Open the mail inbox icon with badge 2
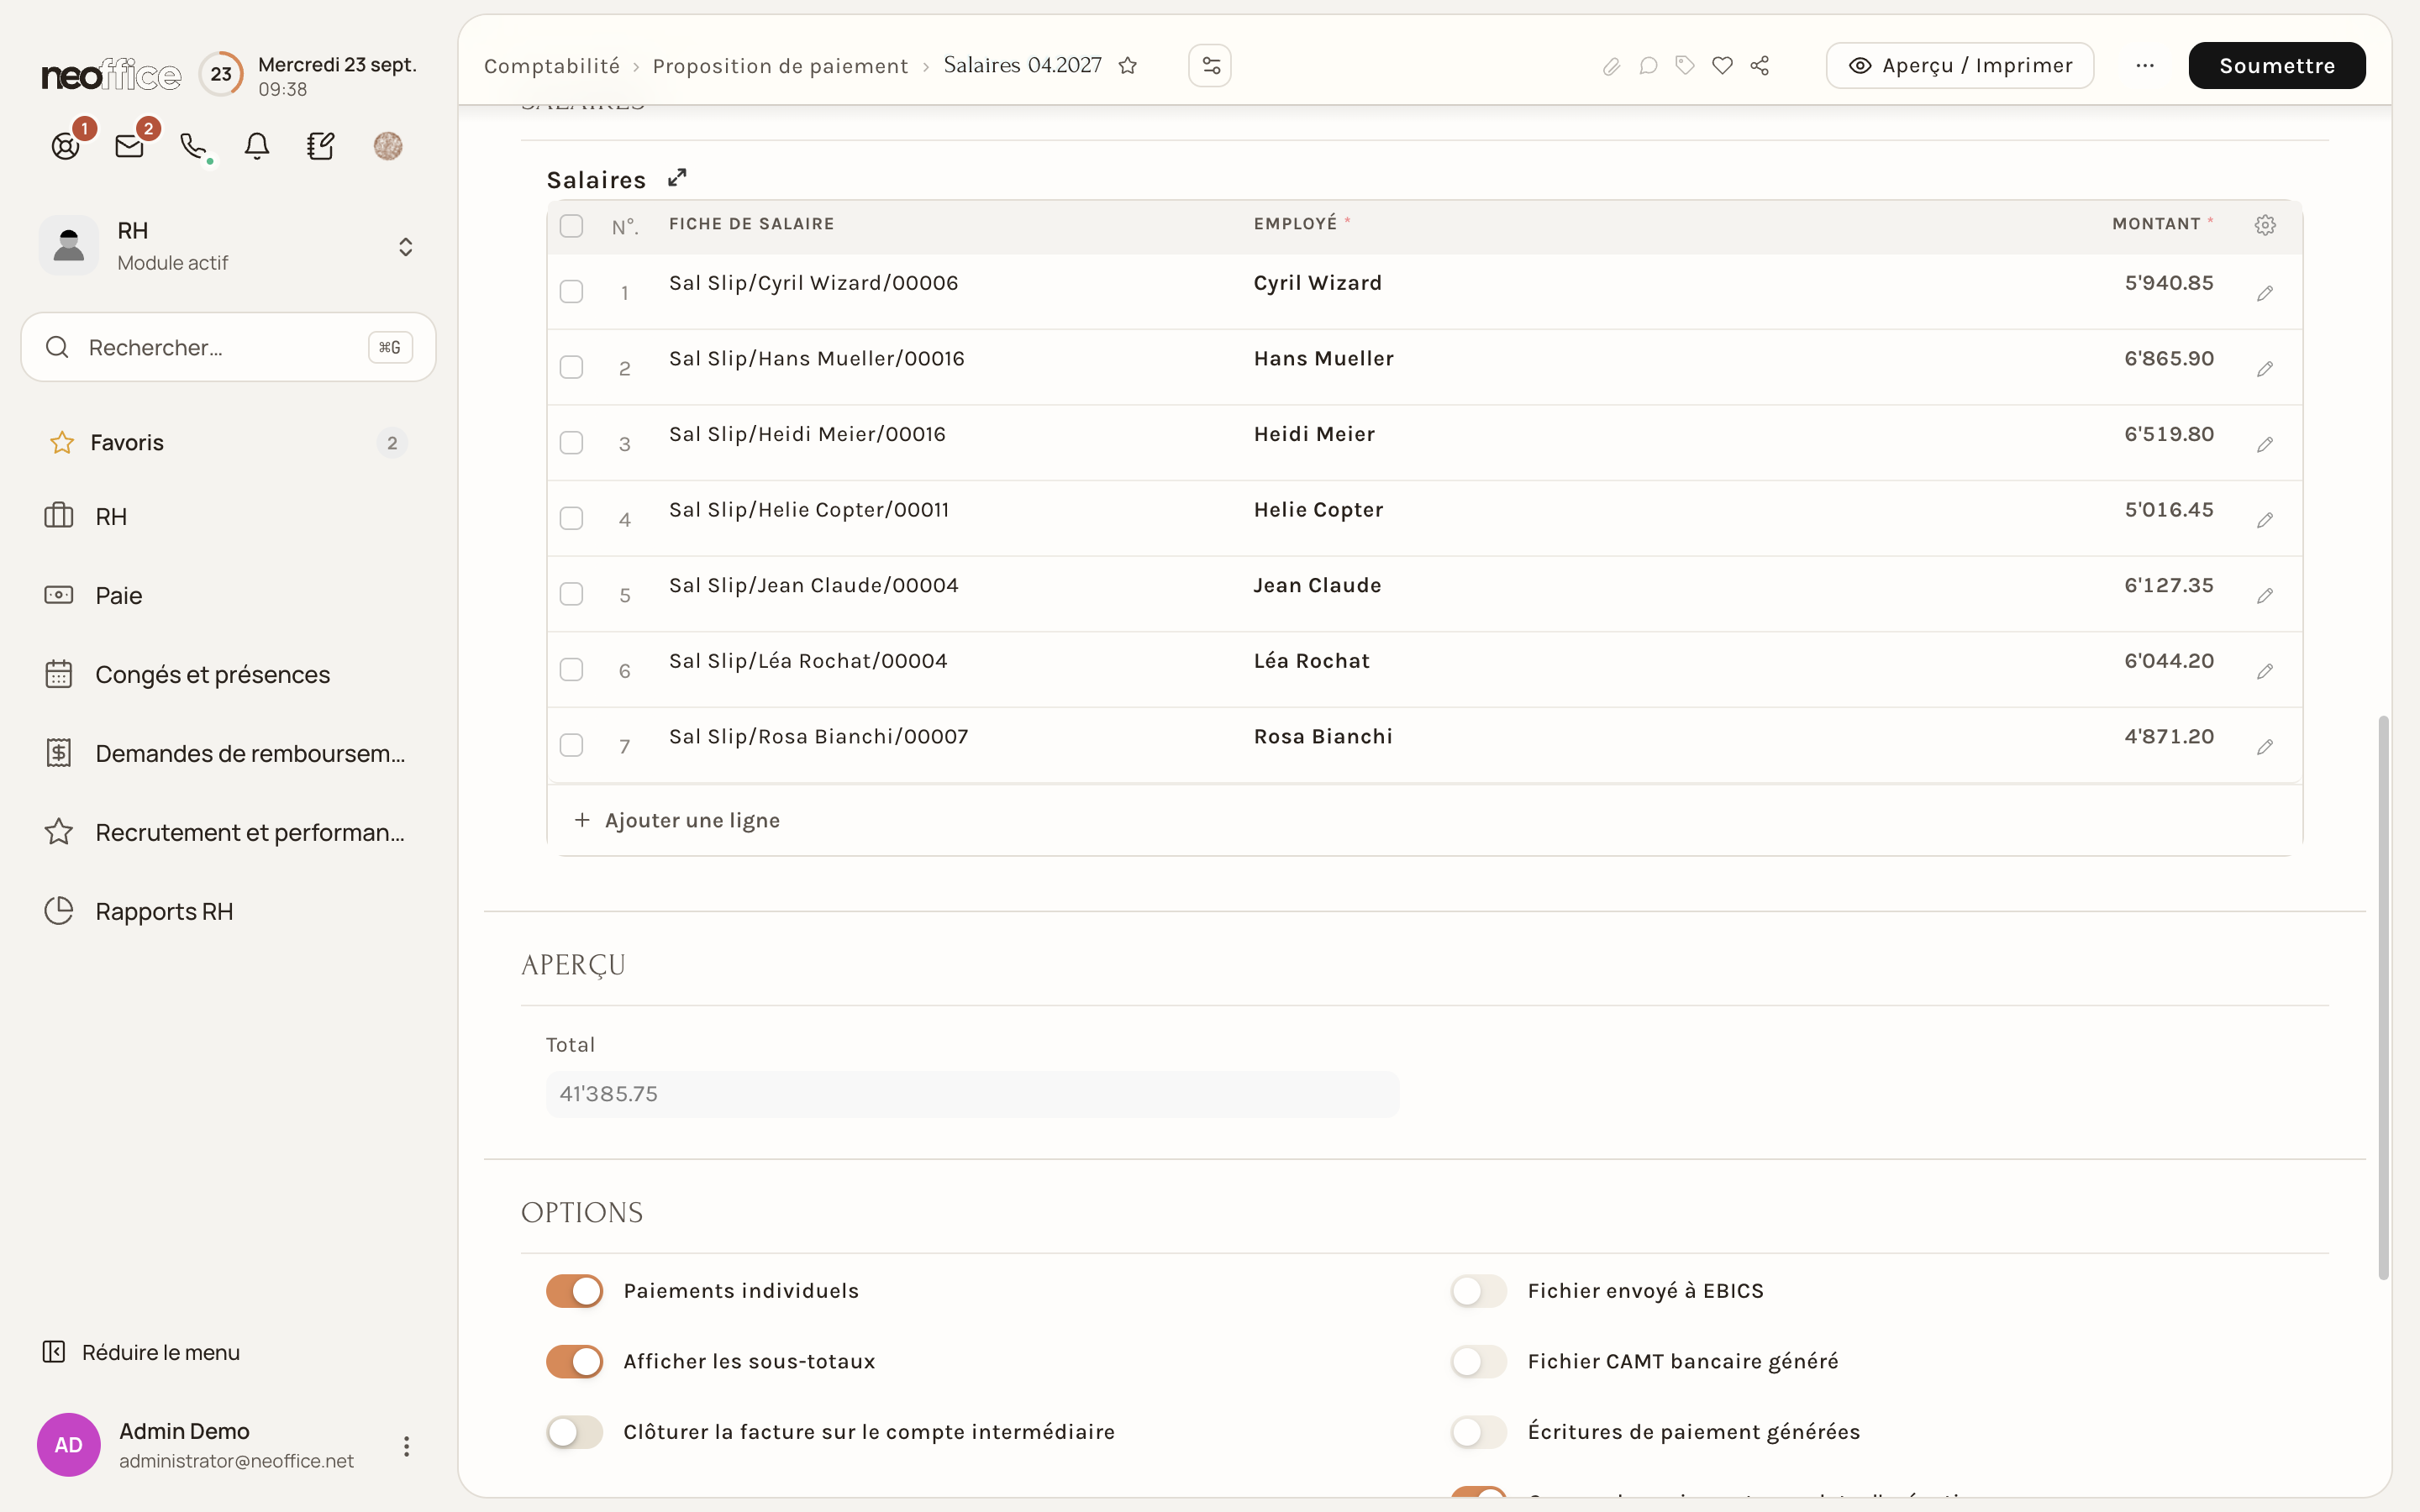Viewport: 2420px width, 1512px height. (x=129, y=146)
